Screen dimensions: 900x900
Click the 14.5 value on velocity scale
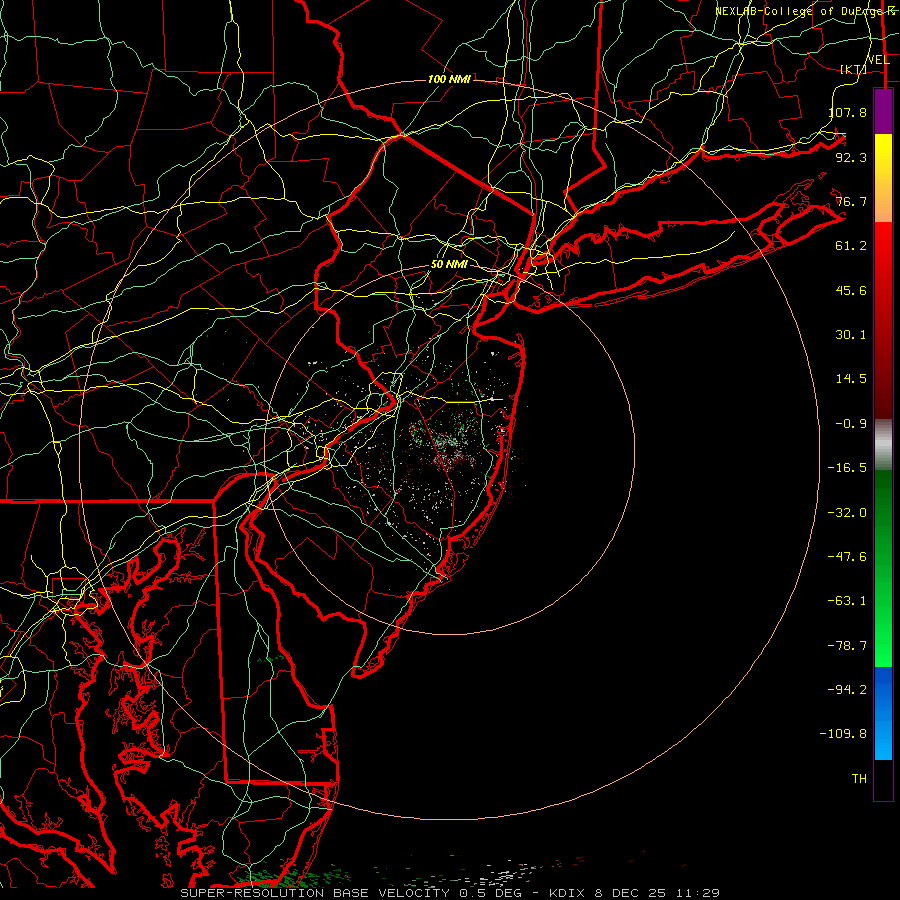tap(851, 379)
